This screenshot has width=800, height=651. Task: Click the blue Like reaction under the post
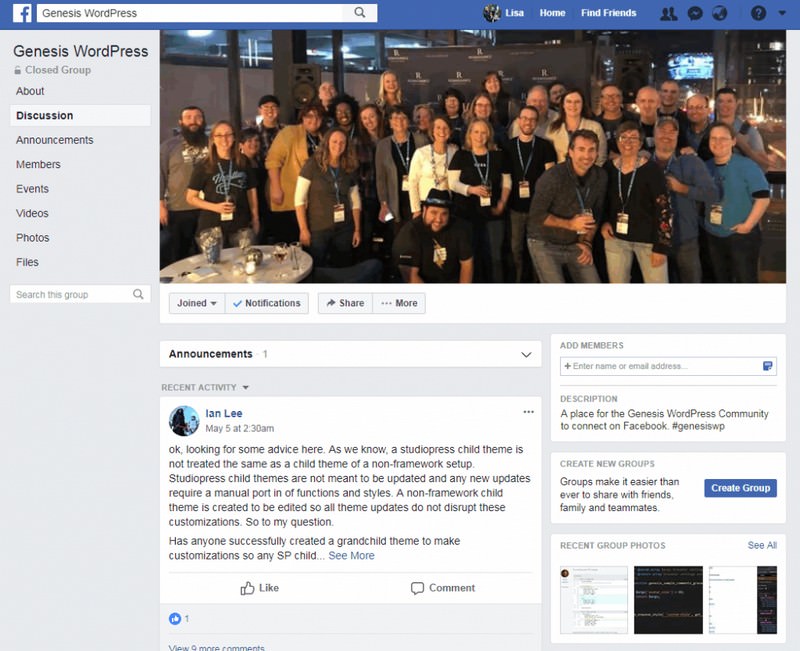click(176, 619)
